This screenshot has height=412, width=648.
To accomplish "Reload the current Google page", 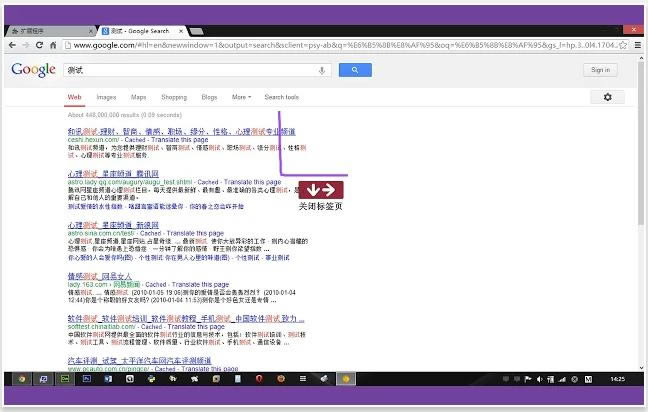I will tap(39, 45).
